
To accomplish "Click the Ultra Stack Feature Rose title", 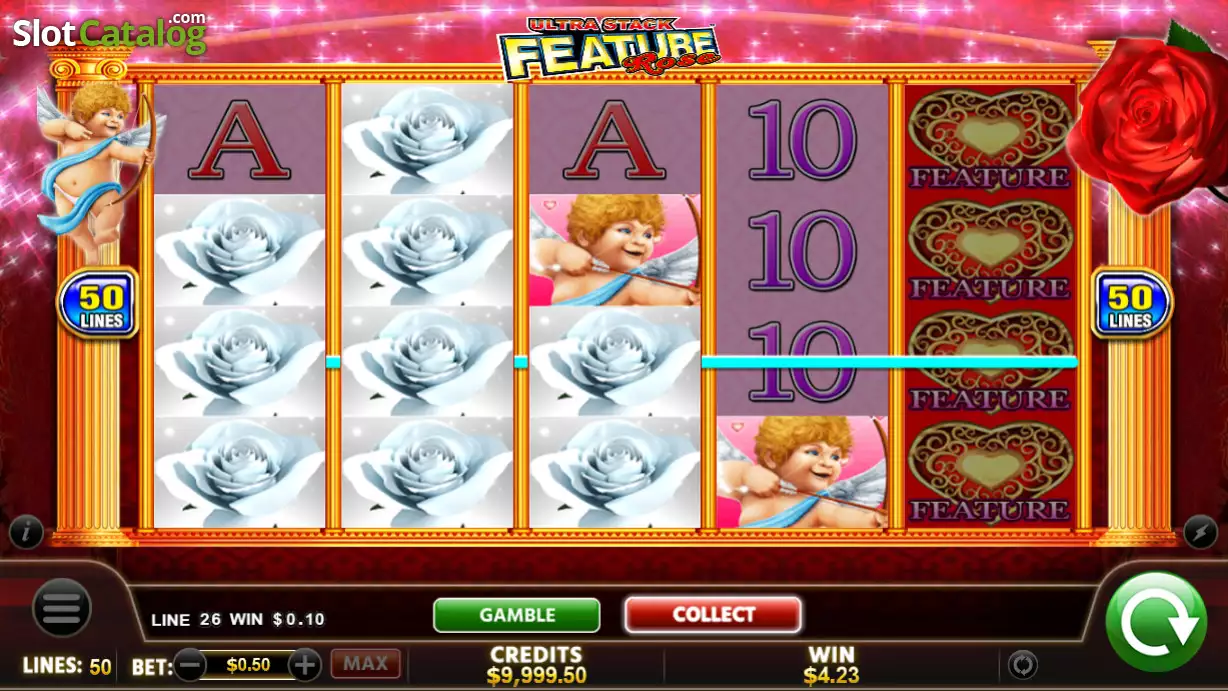I will click(610, 49).
